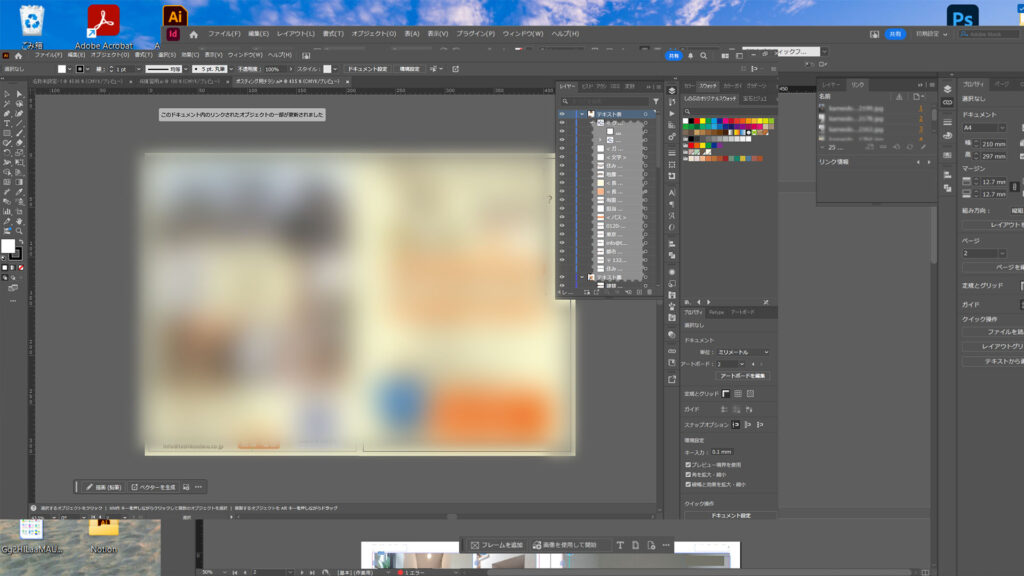Click the blue 共有 button in InDesign

click(895, 34)
